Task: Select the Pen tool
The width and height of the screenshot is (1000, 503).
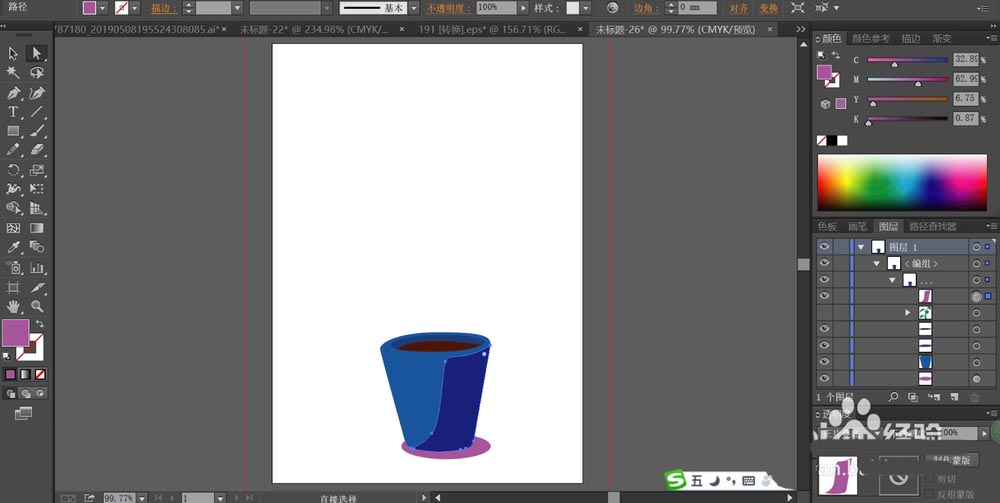Action: pyautogui.click(x=13, y=93)
